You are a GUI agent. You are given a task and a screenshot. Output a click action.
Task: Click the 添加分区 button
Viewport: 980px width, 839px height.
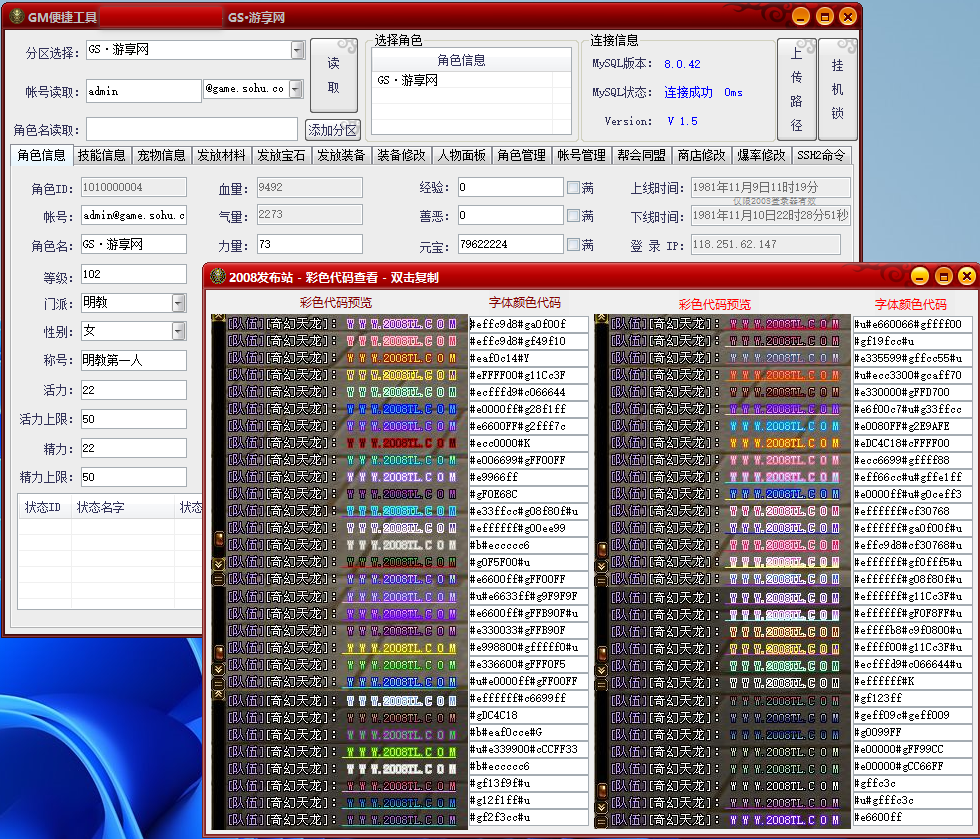point(332,130)
